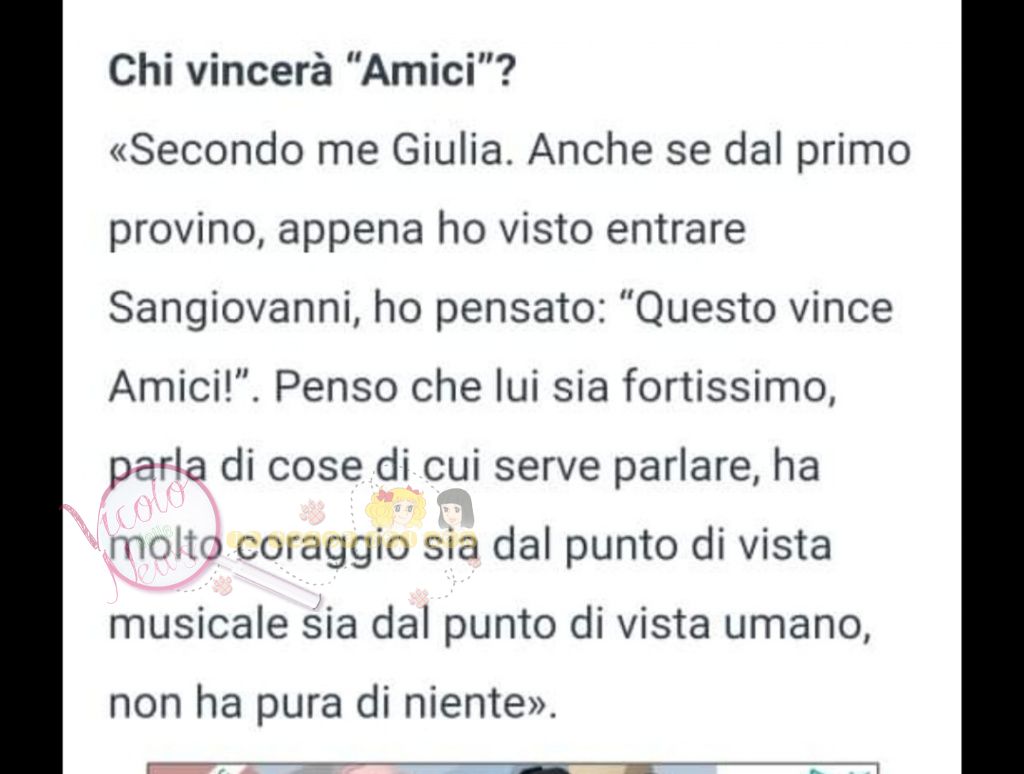The width and height of the screenshot is (1024, 774).
Task: Click the magnifying glass handle
Action: (x=270, y=580)
